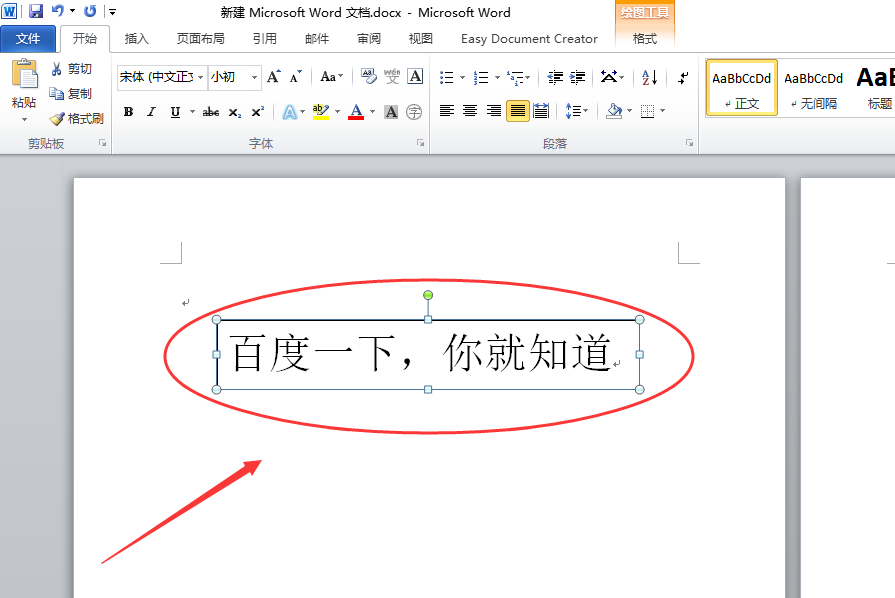Open underline style dropdown arrow
The image size is (895, 598).
pyautogui.click(x=192, y=112)
